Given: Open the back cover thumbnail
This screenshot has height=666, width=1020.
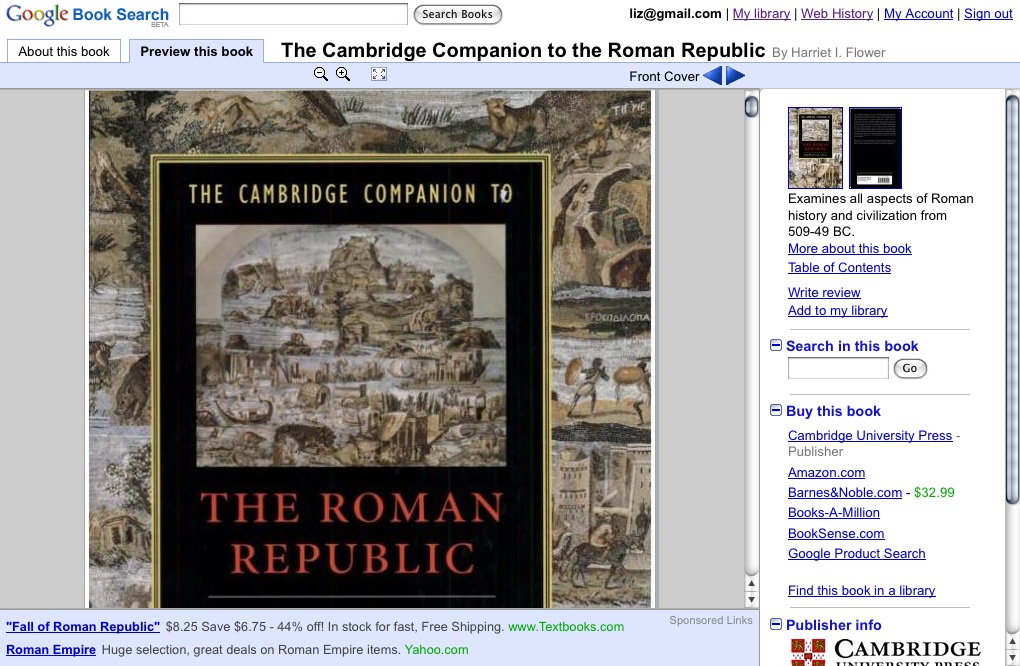Looking at the screenshot, I should (x=875, y=148).
